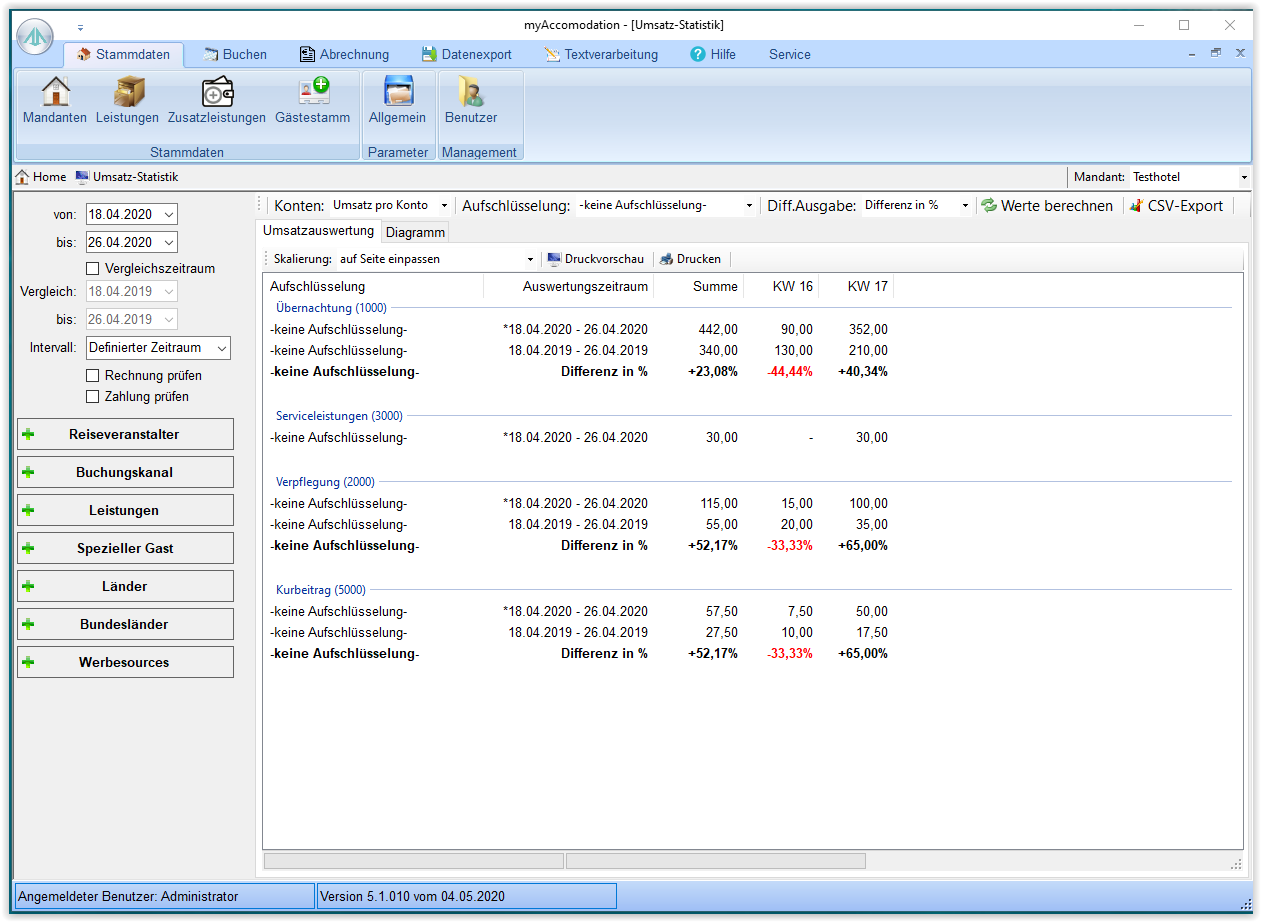Open Zusatzleistungen wallet icon
Image resolution: width=1261 pixels, height=922 pixels.
point(217,92)
